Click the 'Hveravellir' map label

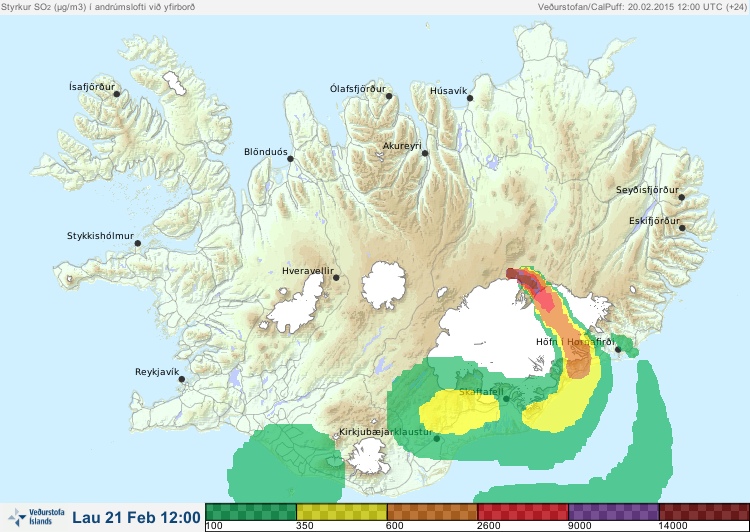(x=308, y=271)
